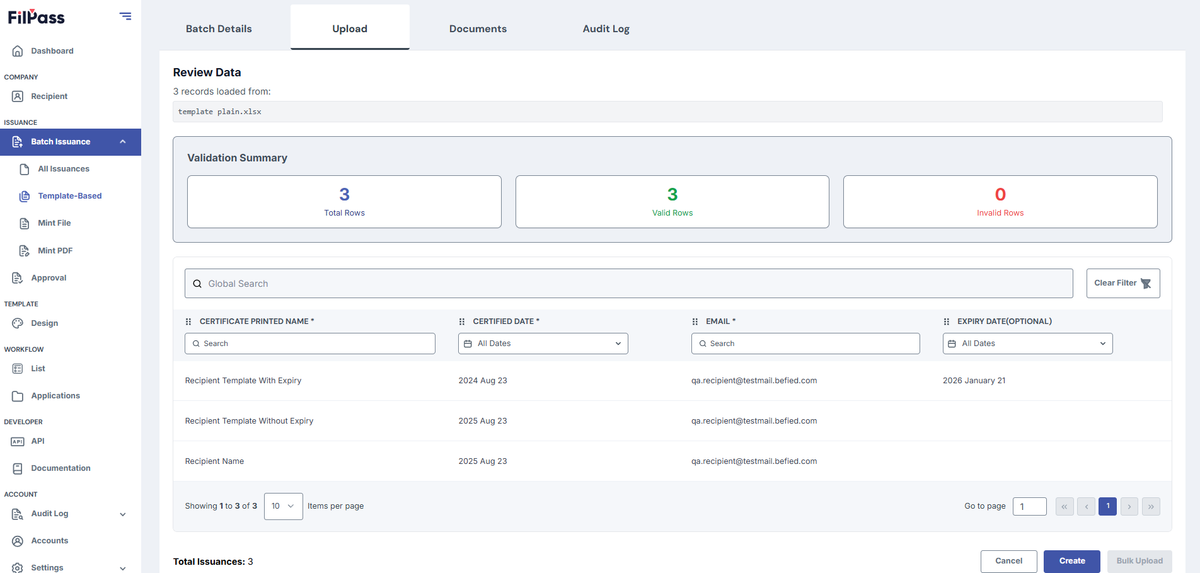
Task: Click the drag handle of Certified Date column
Action: click(462, 321)
